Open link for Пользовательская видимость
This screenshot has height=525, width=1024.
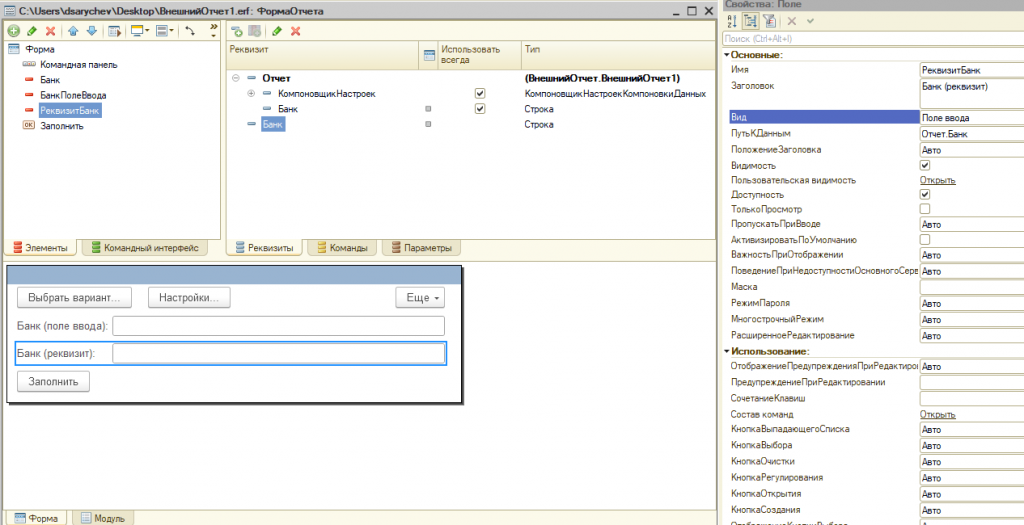(x=938, y=180)
